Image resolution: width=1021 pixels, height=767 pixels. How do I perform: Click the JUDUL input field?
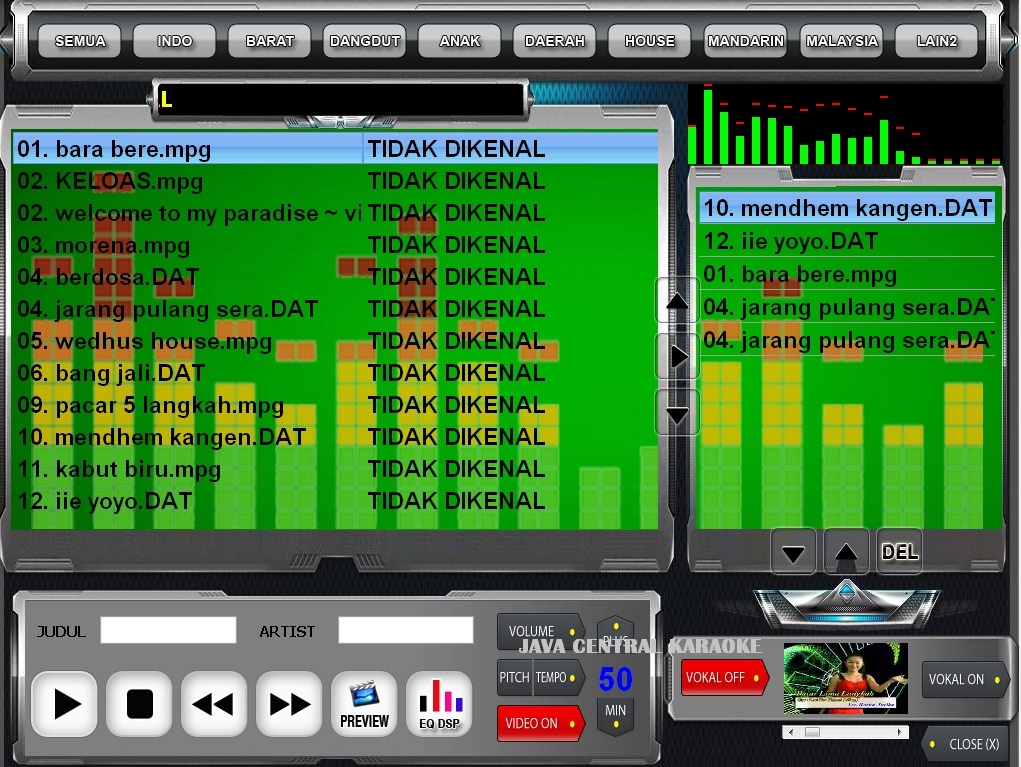(x=168, y=630)
